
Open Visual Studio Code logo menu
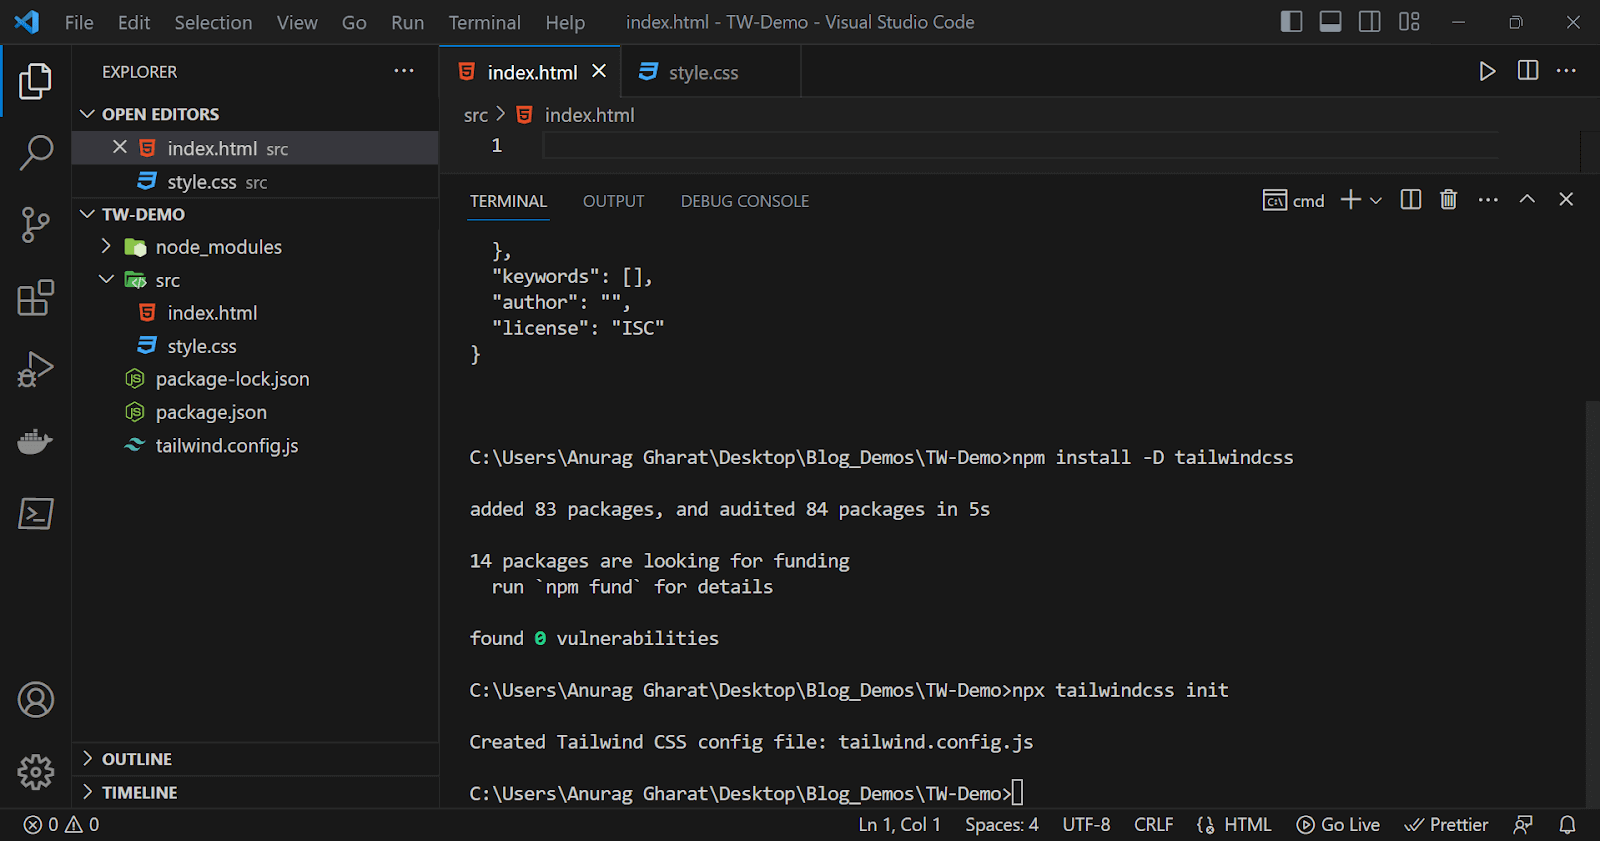tap(27, 22)
